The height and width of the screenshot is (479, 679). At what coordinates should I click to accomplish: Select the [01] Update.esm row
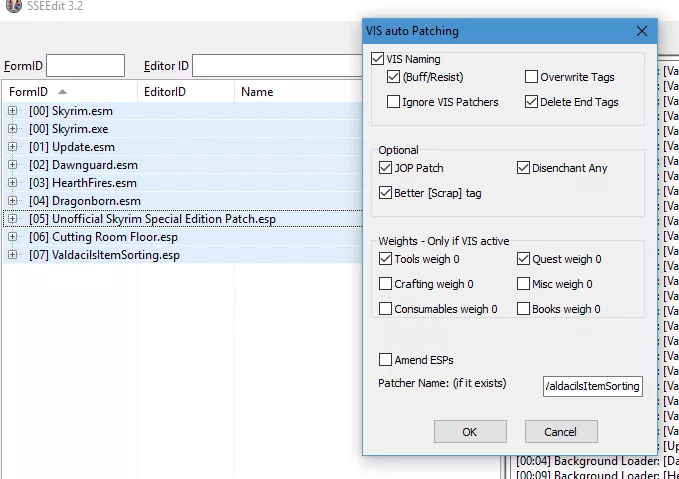[x=182, y=147]
